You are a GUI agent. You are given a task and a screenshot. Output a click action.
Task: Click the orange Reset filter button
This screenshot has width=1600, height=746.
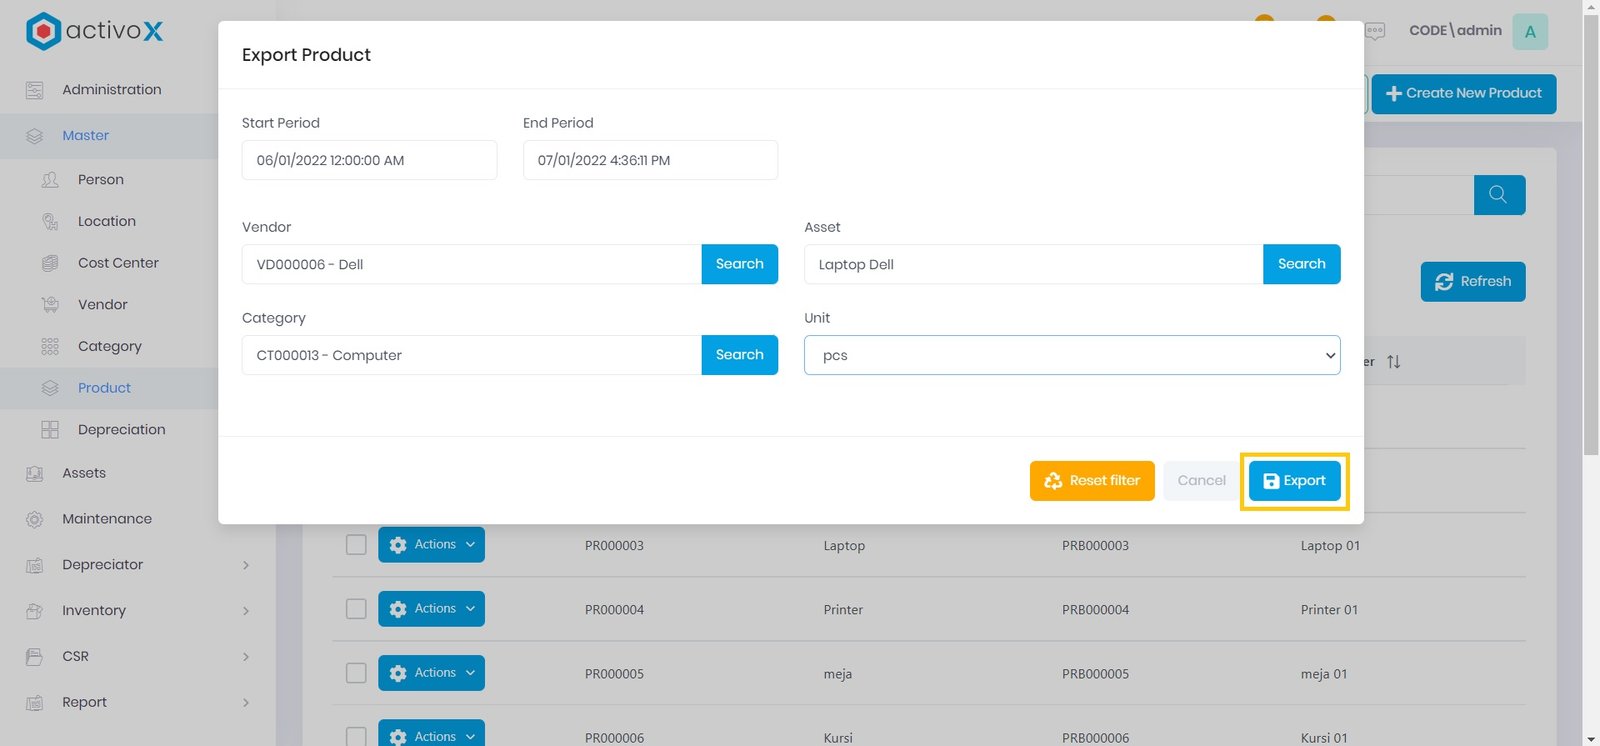pyautogui.click(x=1091, y=481)
